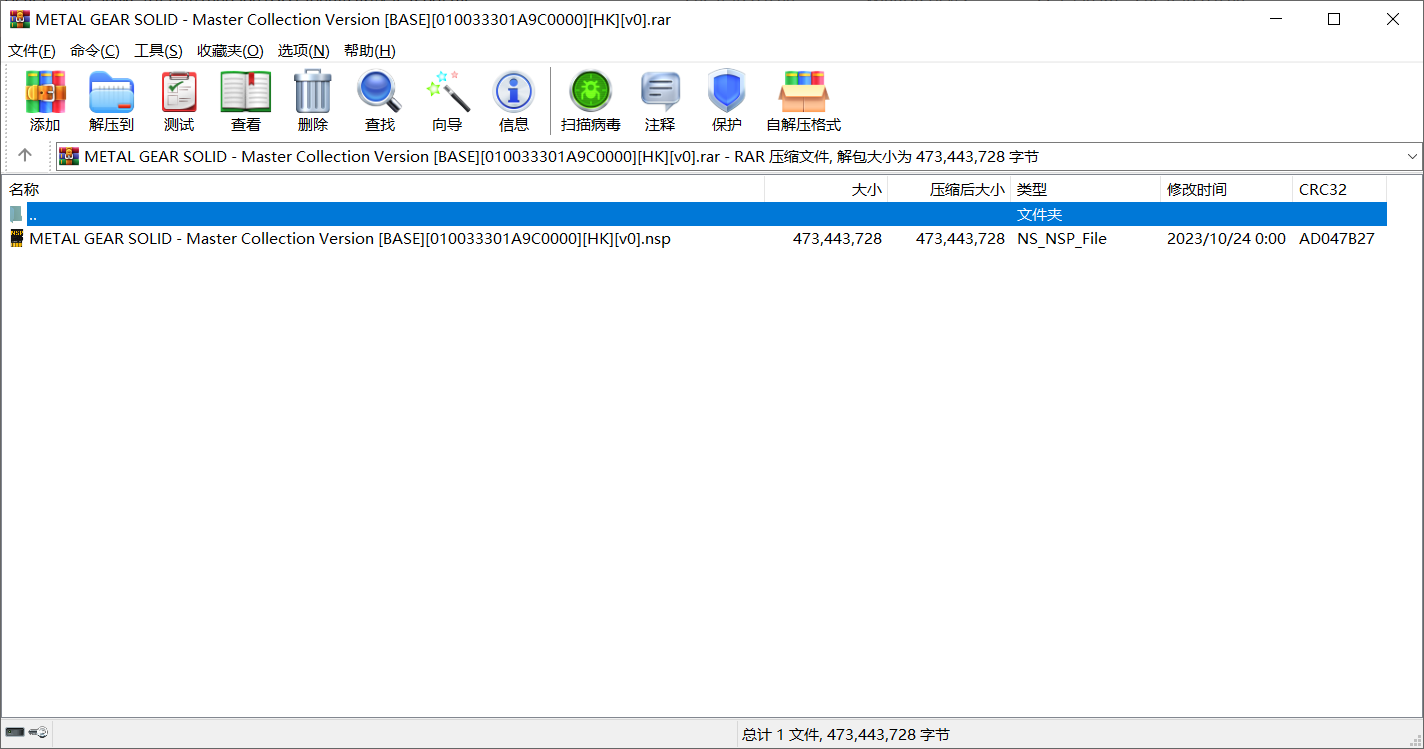Choose 自解压格式 (SFX) toolbar icon

pyautogui.click(x=803, y=93)
